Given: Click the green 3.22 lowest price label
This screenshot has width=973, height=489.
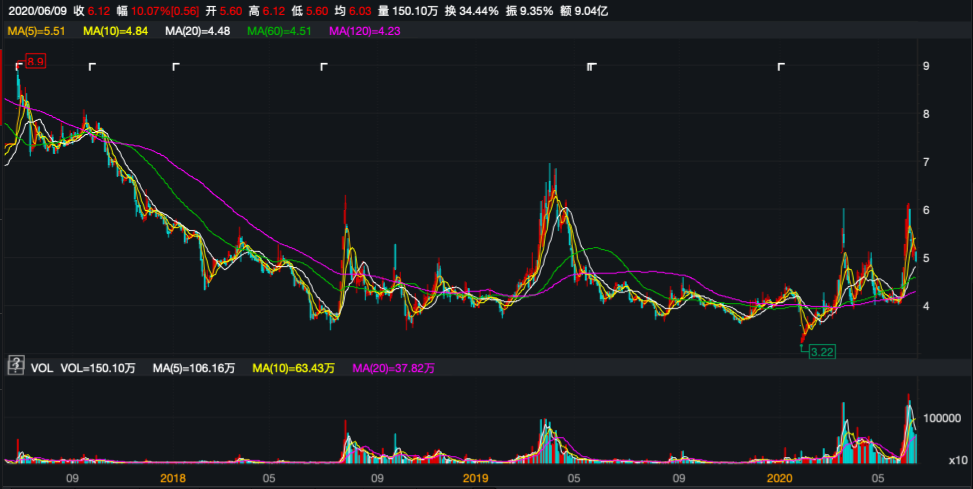Looking at the screenshot, I should pyautogui.click(x=822, y=352).
